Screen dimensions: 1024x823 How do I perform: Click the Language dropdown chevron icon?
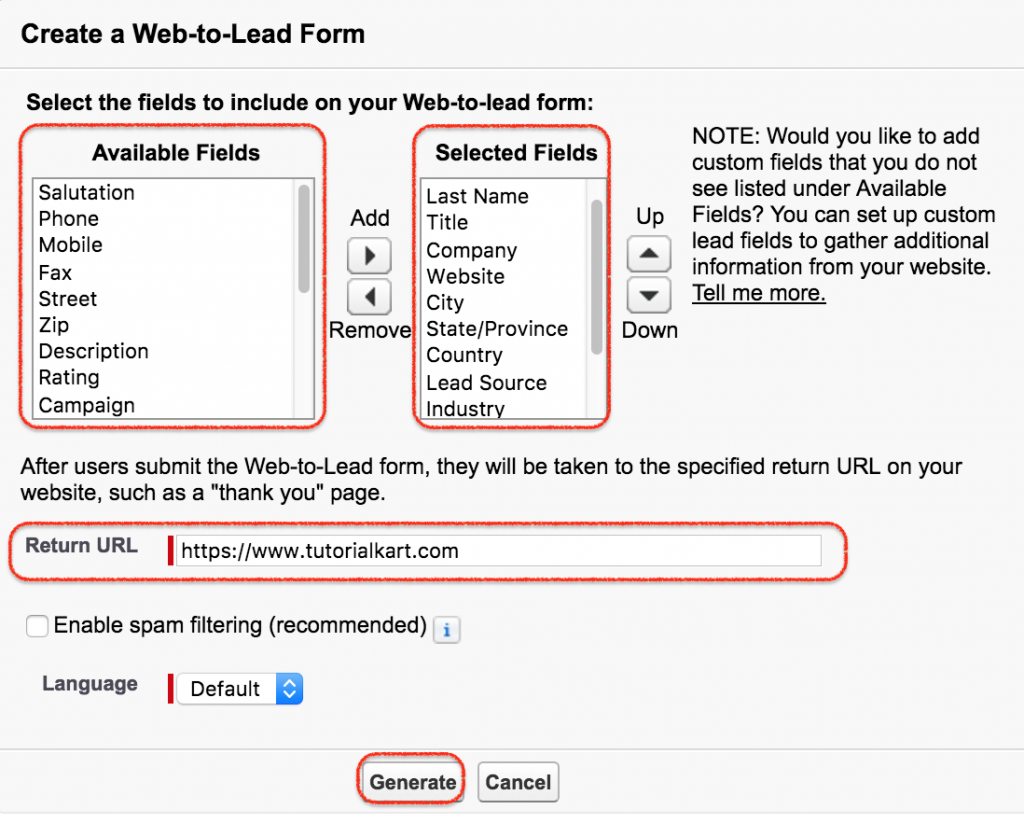pyautogui.click(x=288, y=688)
